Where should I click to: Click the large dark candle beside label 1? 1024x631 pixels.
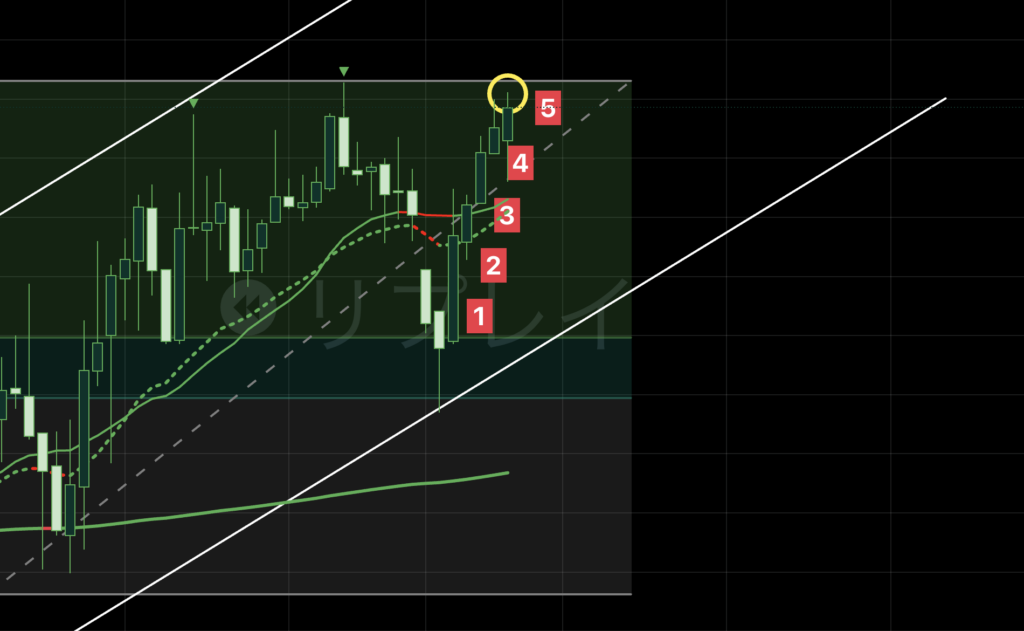(453, 288)
